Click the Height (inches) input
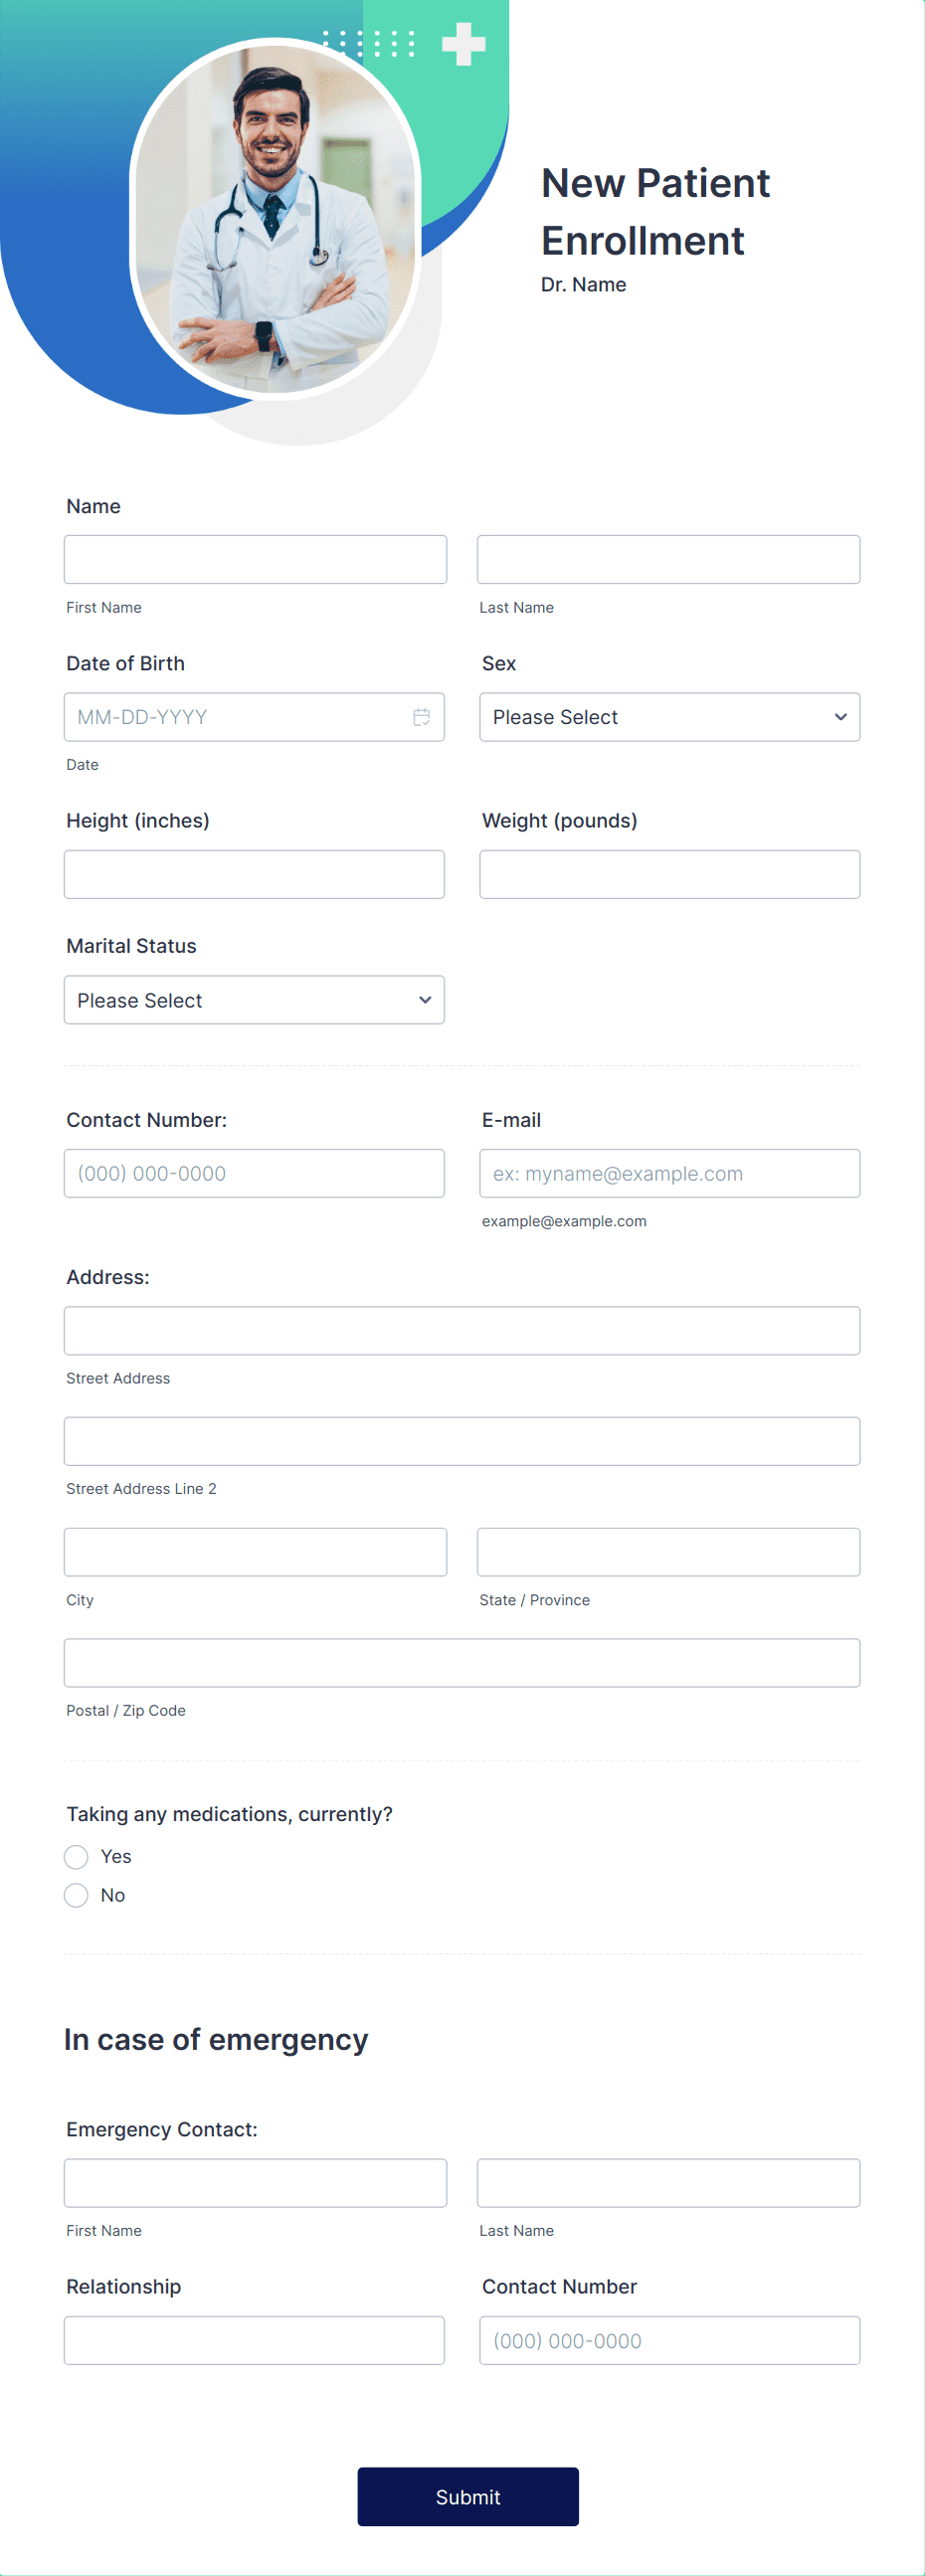Screen dimensions: 925x2576 click(x=254, y=874)
